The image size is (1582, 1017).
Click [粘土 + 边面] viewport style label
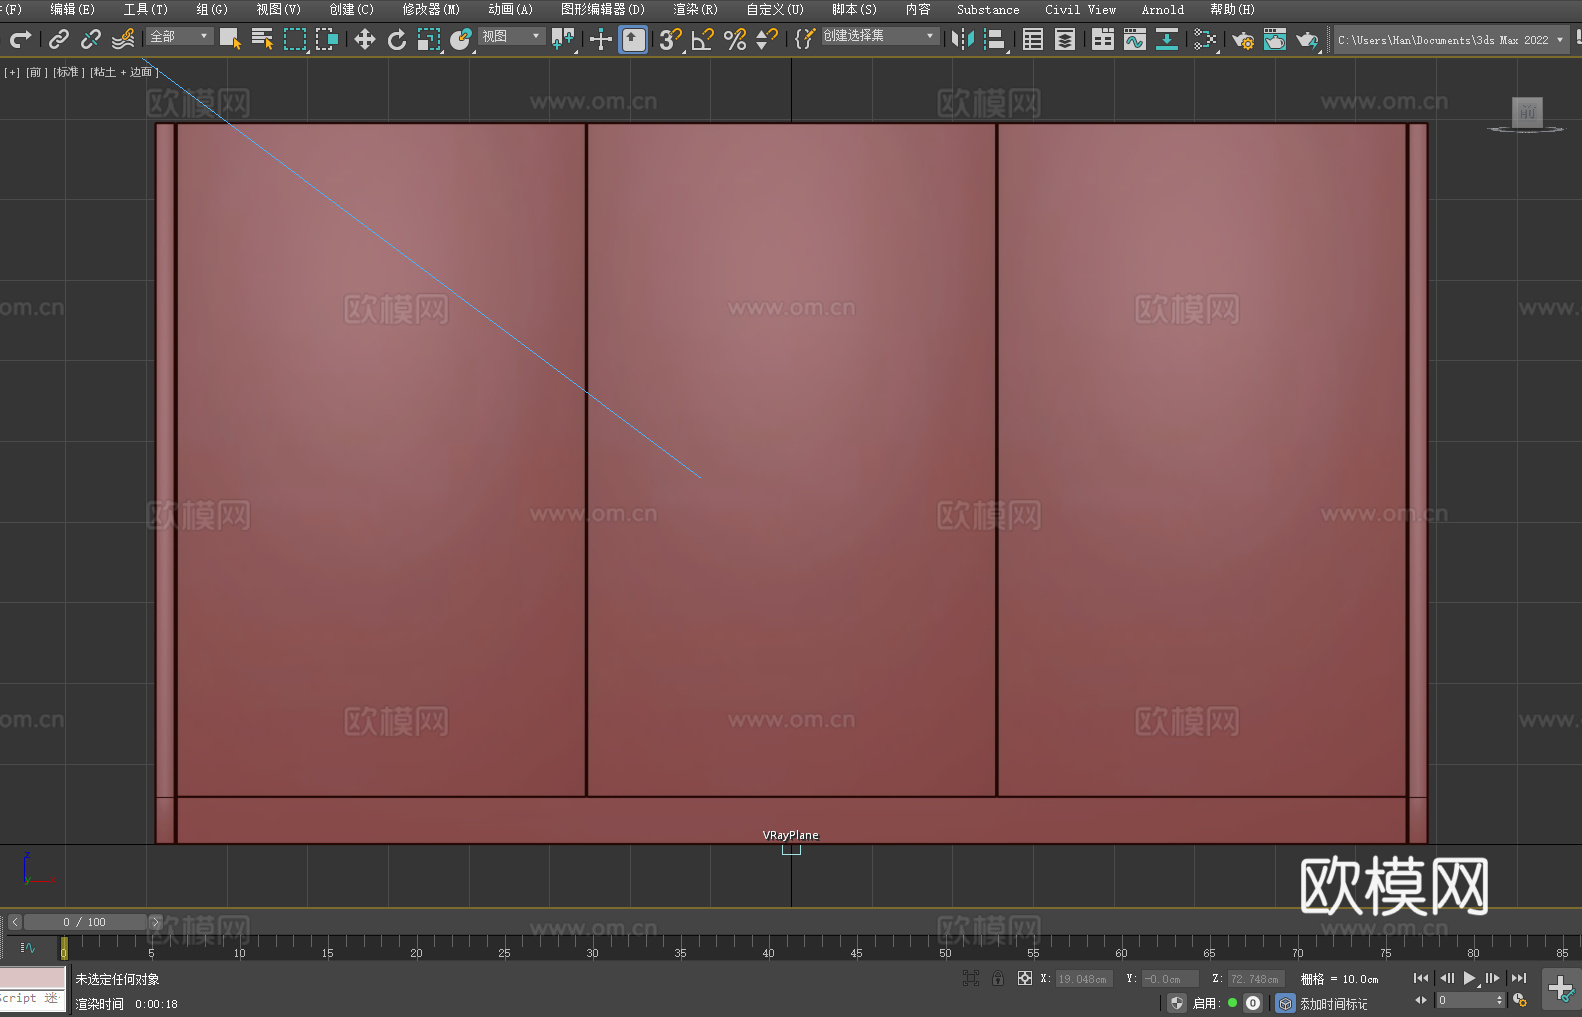coord(124,72)
